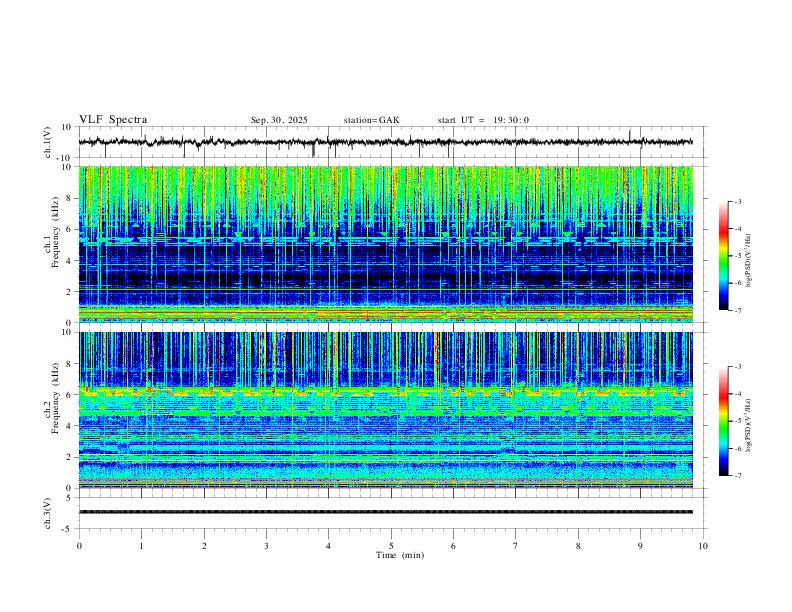
Task: Select the "Time (min)" axis label
Action: tap(400, 555)
